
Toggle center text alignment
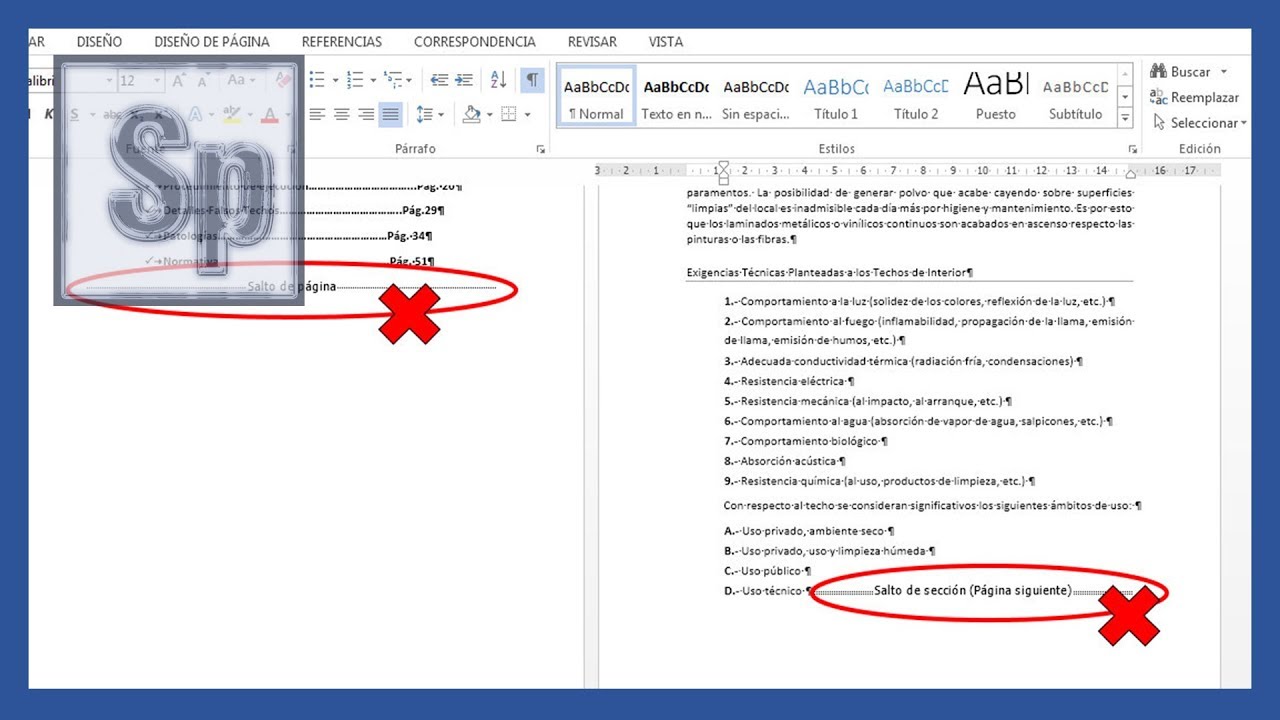[342, 115]
